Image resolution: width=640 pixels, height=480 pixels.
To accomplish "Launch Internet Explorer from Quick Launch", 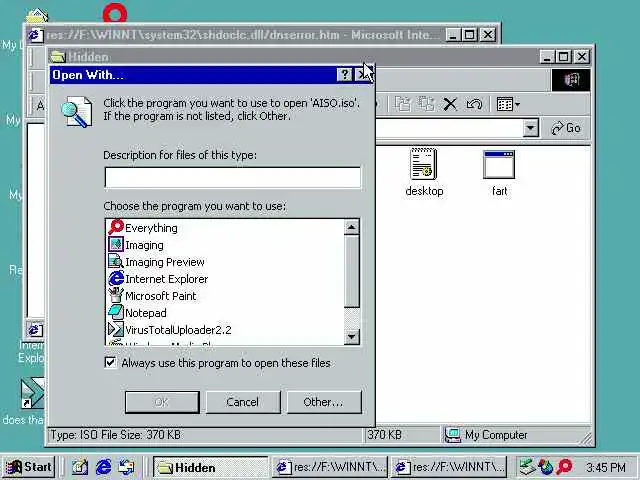I will coord(103,467).
